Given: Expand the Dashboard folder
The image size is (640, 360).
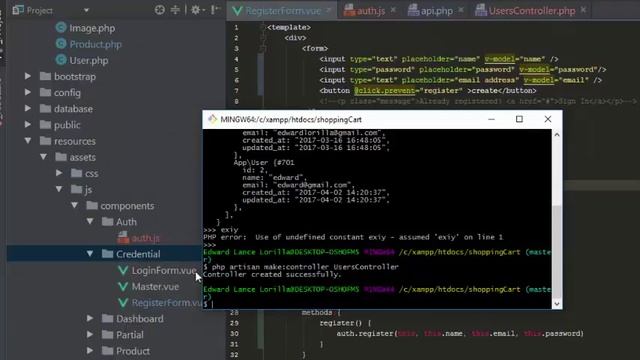Looking at the screenshot, I should pyautogui.click(x=90, y=318).
